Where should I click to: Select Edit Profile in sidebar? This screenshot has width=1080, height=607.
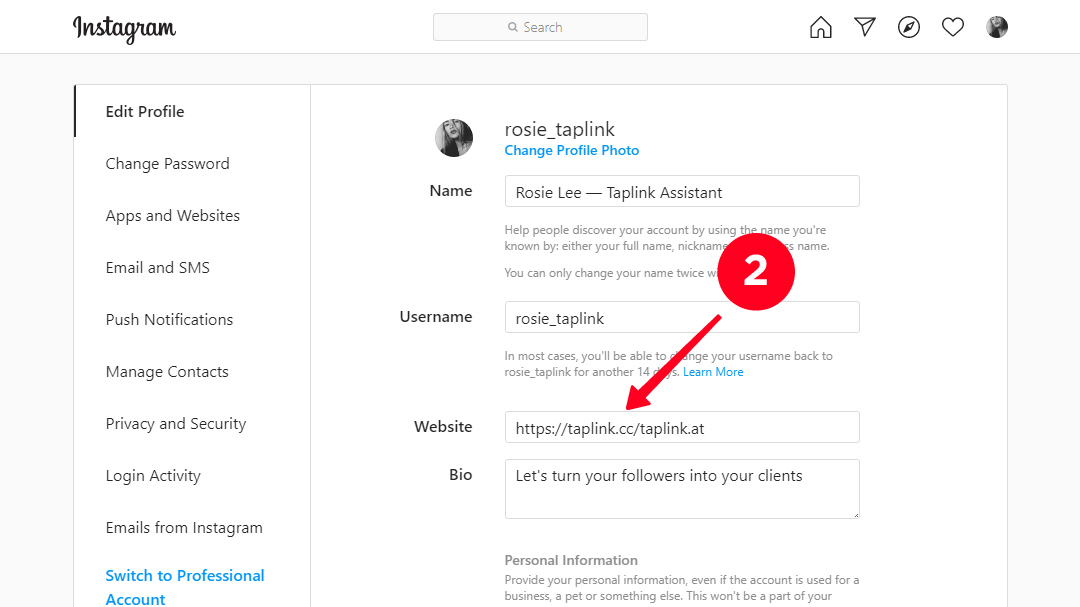click(x=145, y=112)
